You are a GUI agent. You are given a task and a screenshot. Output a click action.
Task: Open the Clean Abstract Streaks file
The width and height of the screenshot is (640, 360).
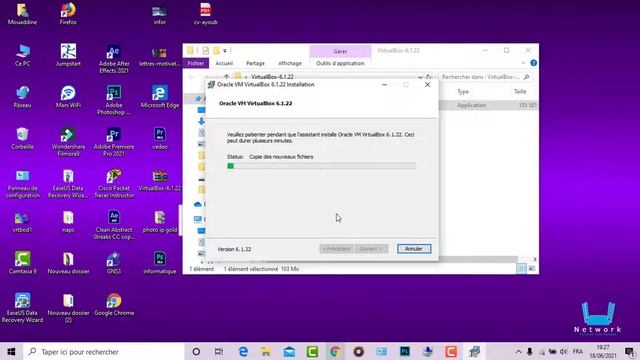114,225
